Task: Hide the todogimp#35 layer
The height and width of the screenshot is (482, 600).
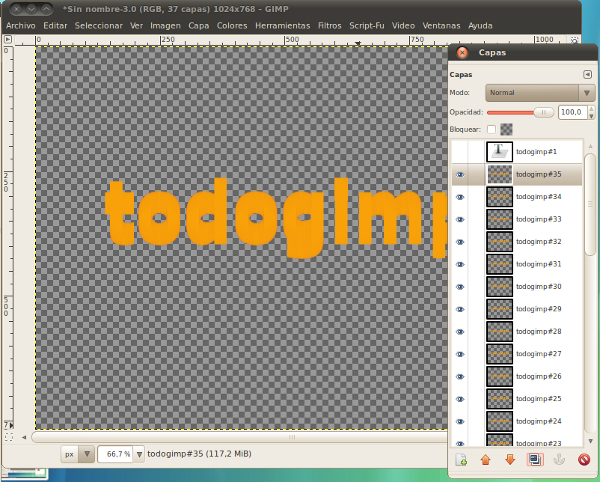Action: (460, 174)
